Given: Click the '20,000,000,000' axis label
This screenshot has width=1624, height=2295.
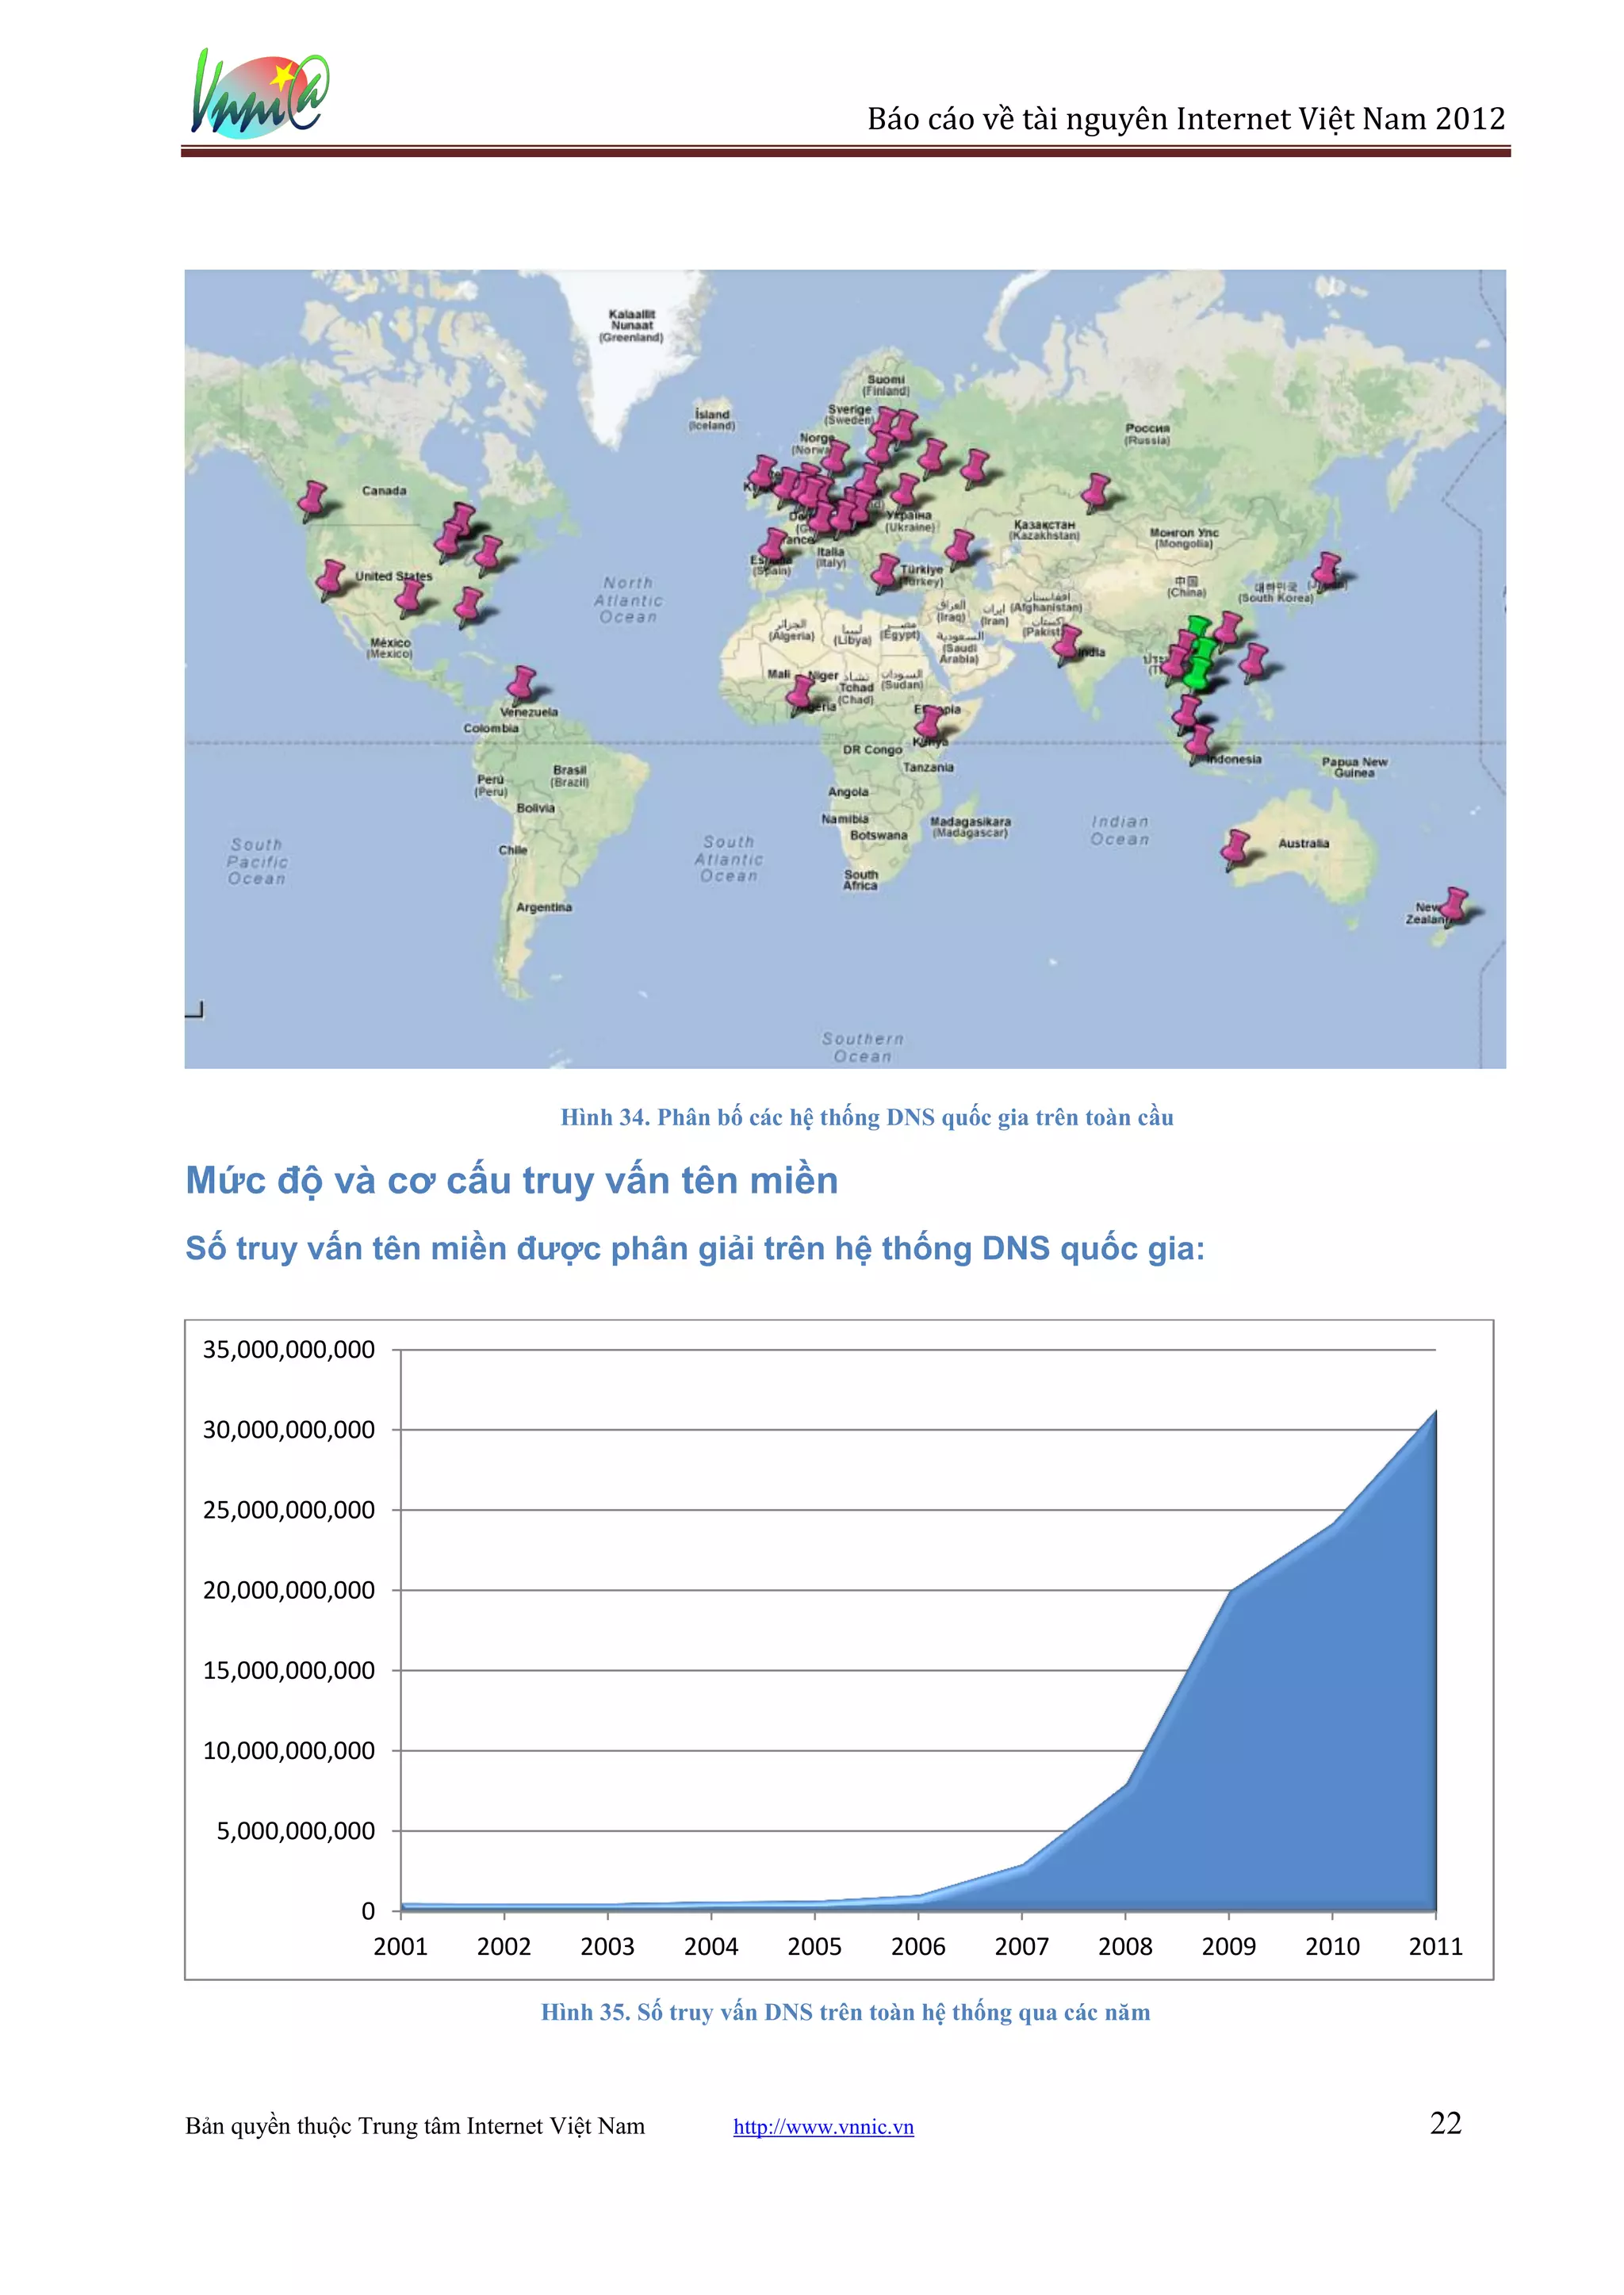Looking at the screenshot, I should (289, 1590).
